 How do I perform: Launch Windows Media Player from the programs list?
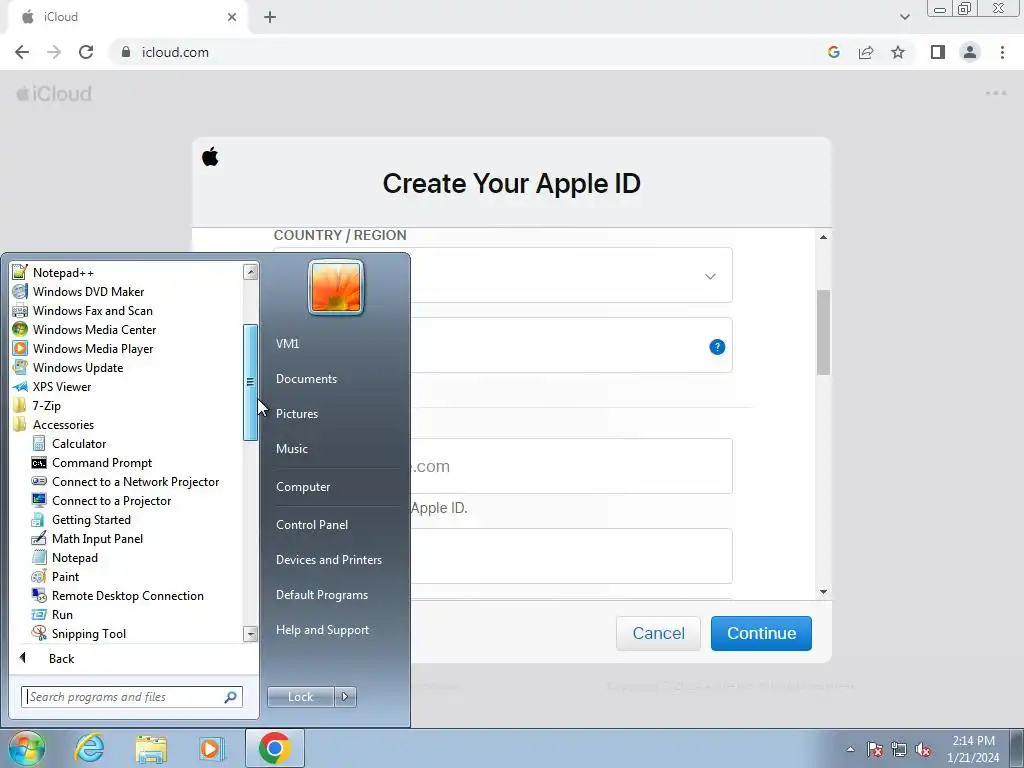93,349
